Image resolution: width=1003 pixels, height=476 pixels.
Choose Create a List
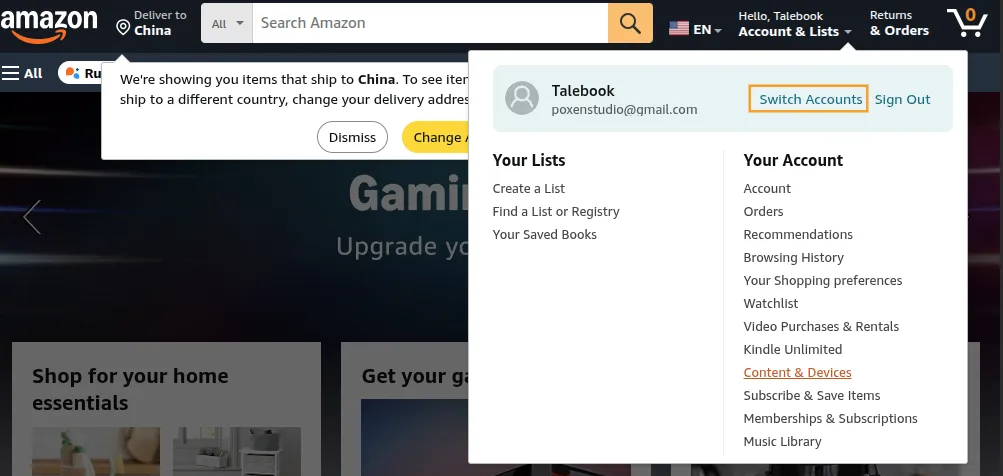[528, 188]
